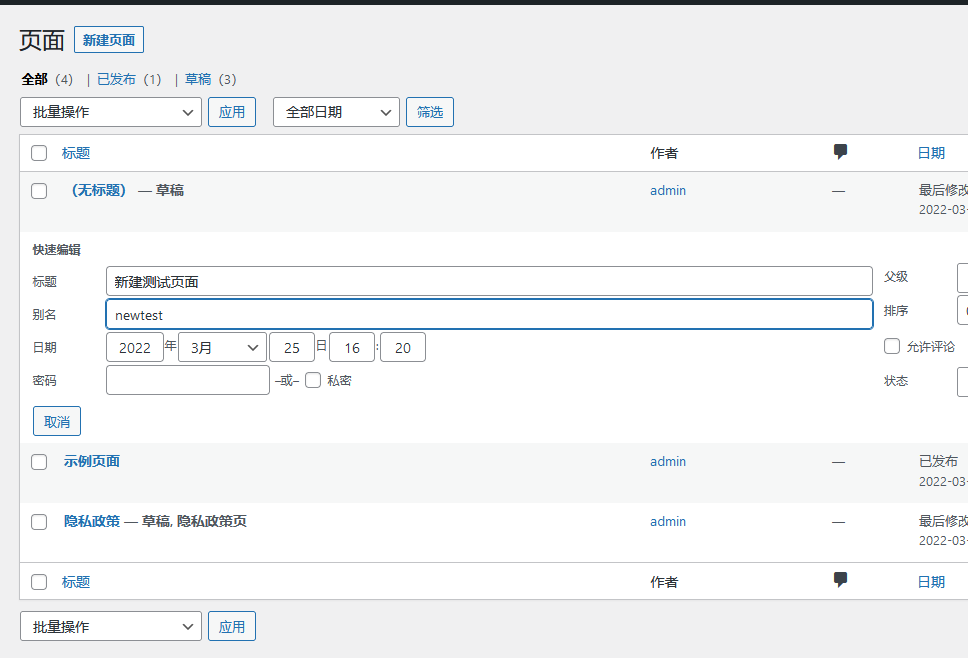Enable the 允许评论 checkbox in quick edit
The height and width of the screenshot is (658, 968).
click(x=891, y=346)
